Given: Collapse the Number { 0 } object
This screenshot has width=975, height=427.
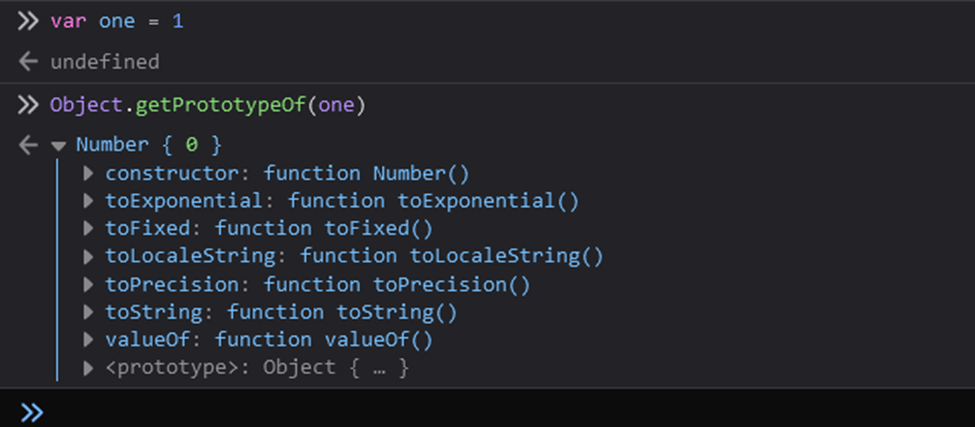Looking at the screenshot, I should 59,146.
